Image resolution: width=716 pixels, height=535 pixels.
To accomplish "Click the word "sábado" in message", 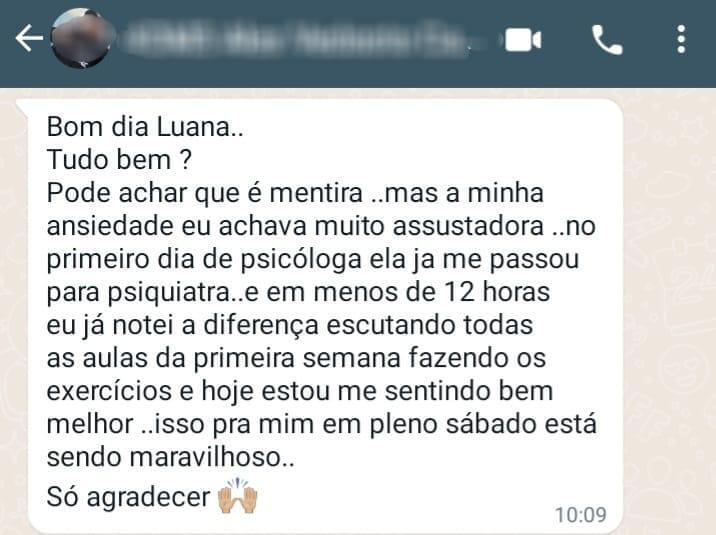I will tap(490, 424).
